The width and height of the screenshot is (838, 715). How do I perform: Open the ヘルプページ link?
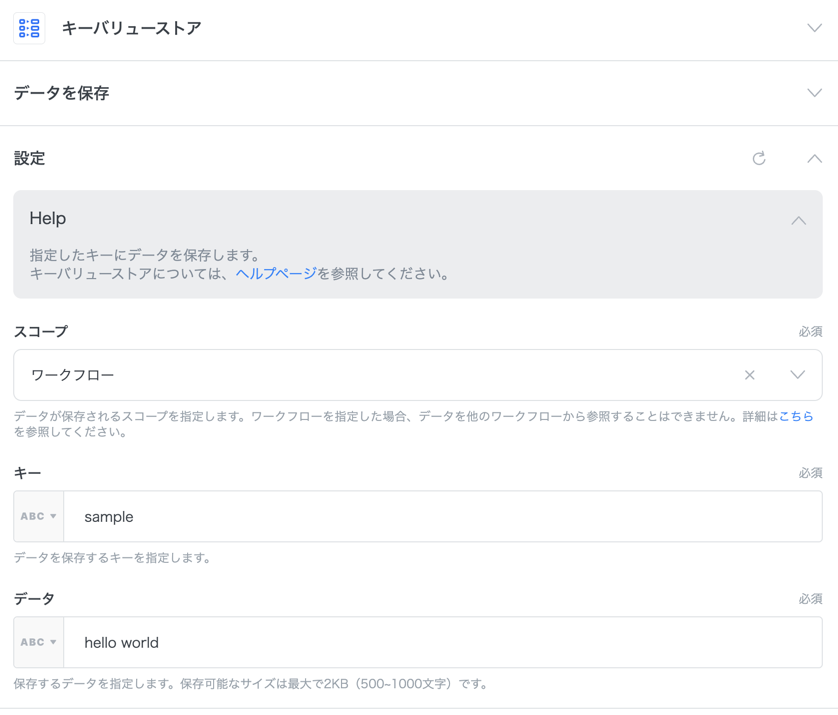click(276, 274)
